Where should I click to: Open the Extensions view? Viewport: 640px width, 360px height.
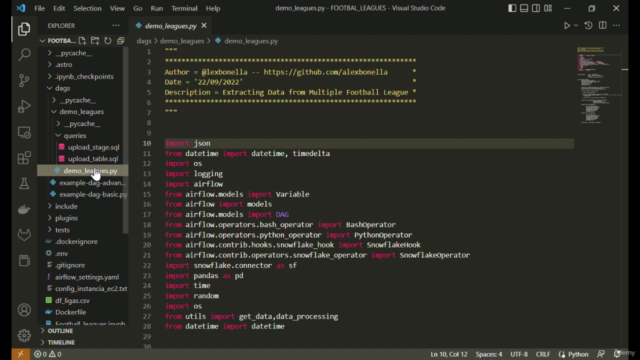[24, 158]
